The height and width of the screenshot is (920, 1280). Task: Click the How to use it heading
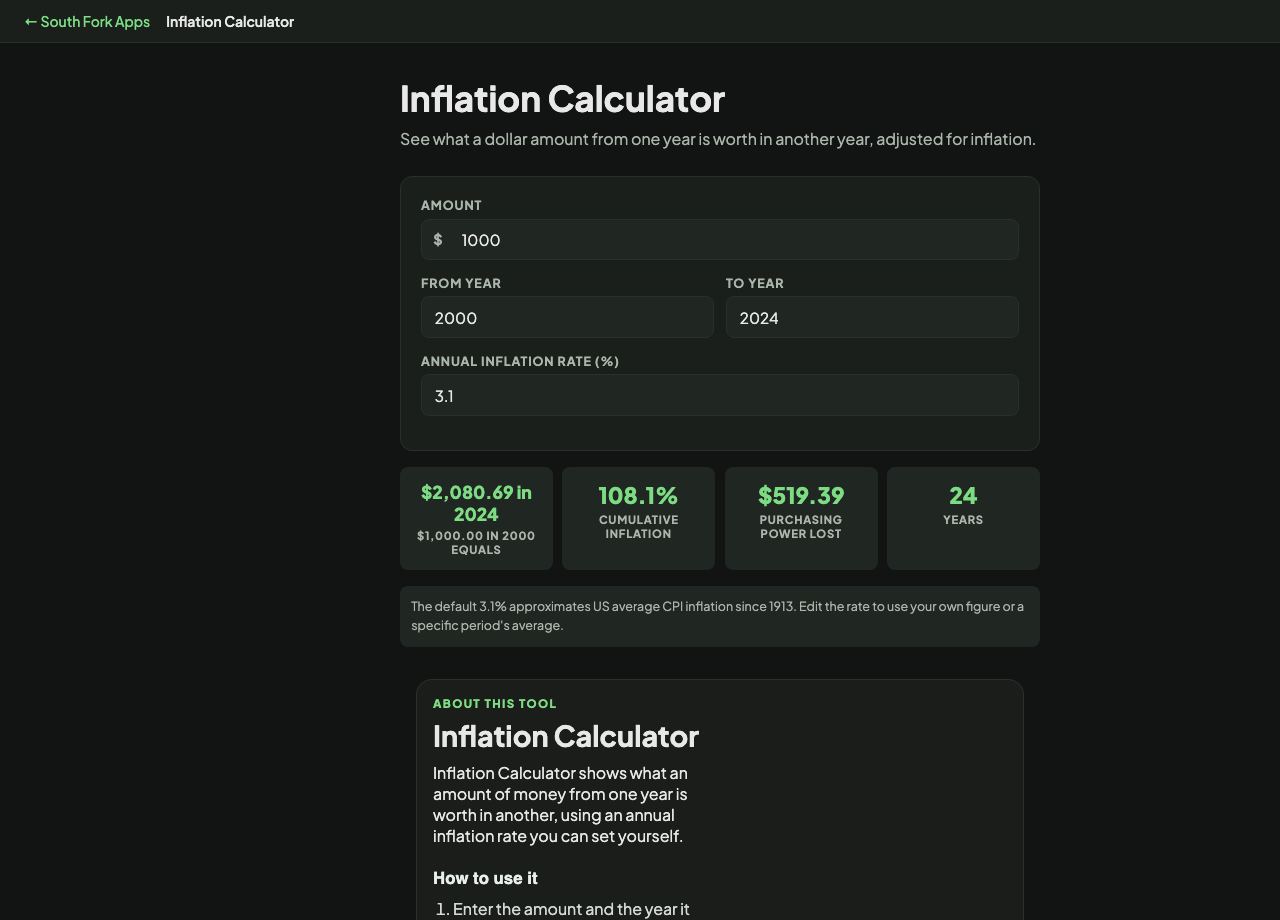click(485, 878)
